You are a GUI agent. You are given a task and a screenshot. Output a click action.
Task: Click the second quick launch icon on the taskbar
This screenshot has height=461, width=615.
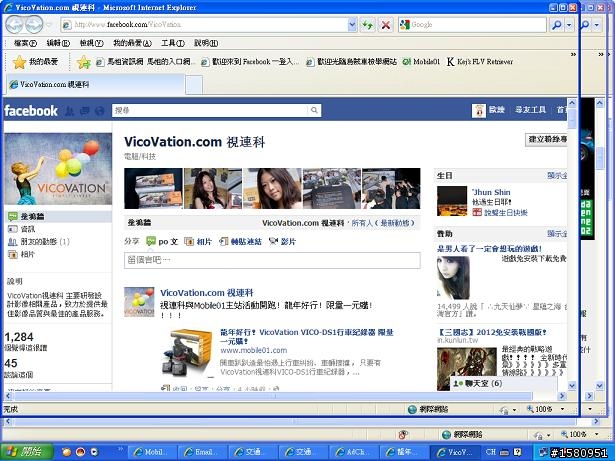80,452
